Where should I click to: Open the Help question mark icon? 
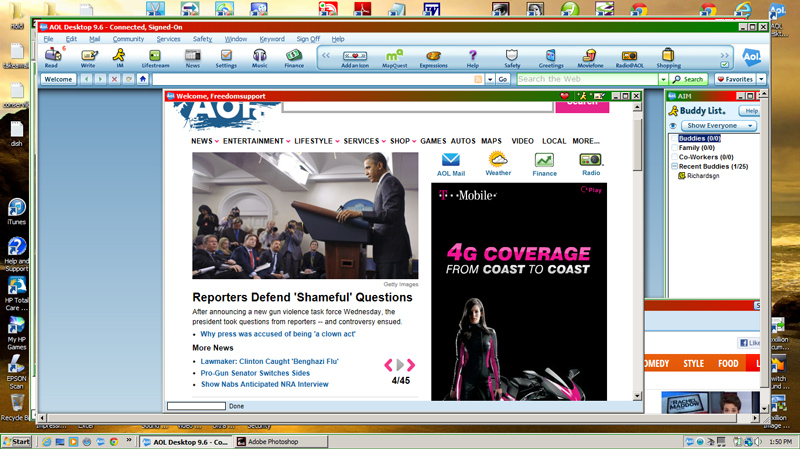[472, 59]
